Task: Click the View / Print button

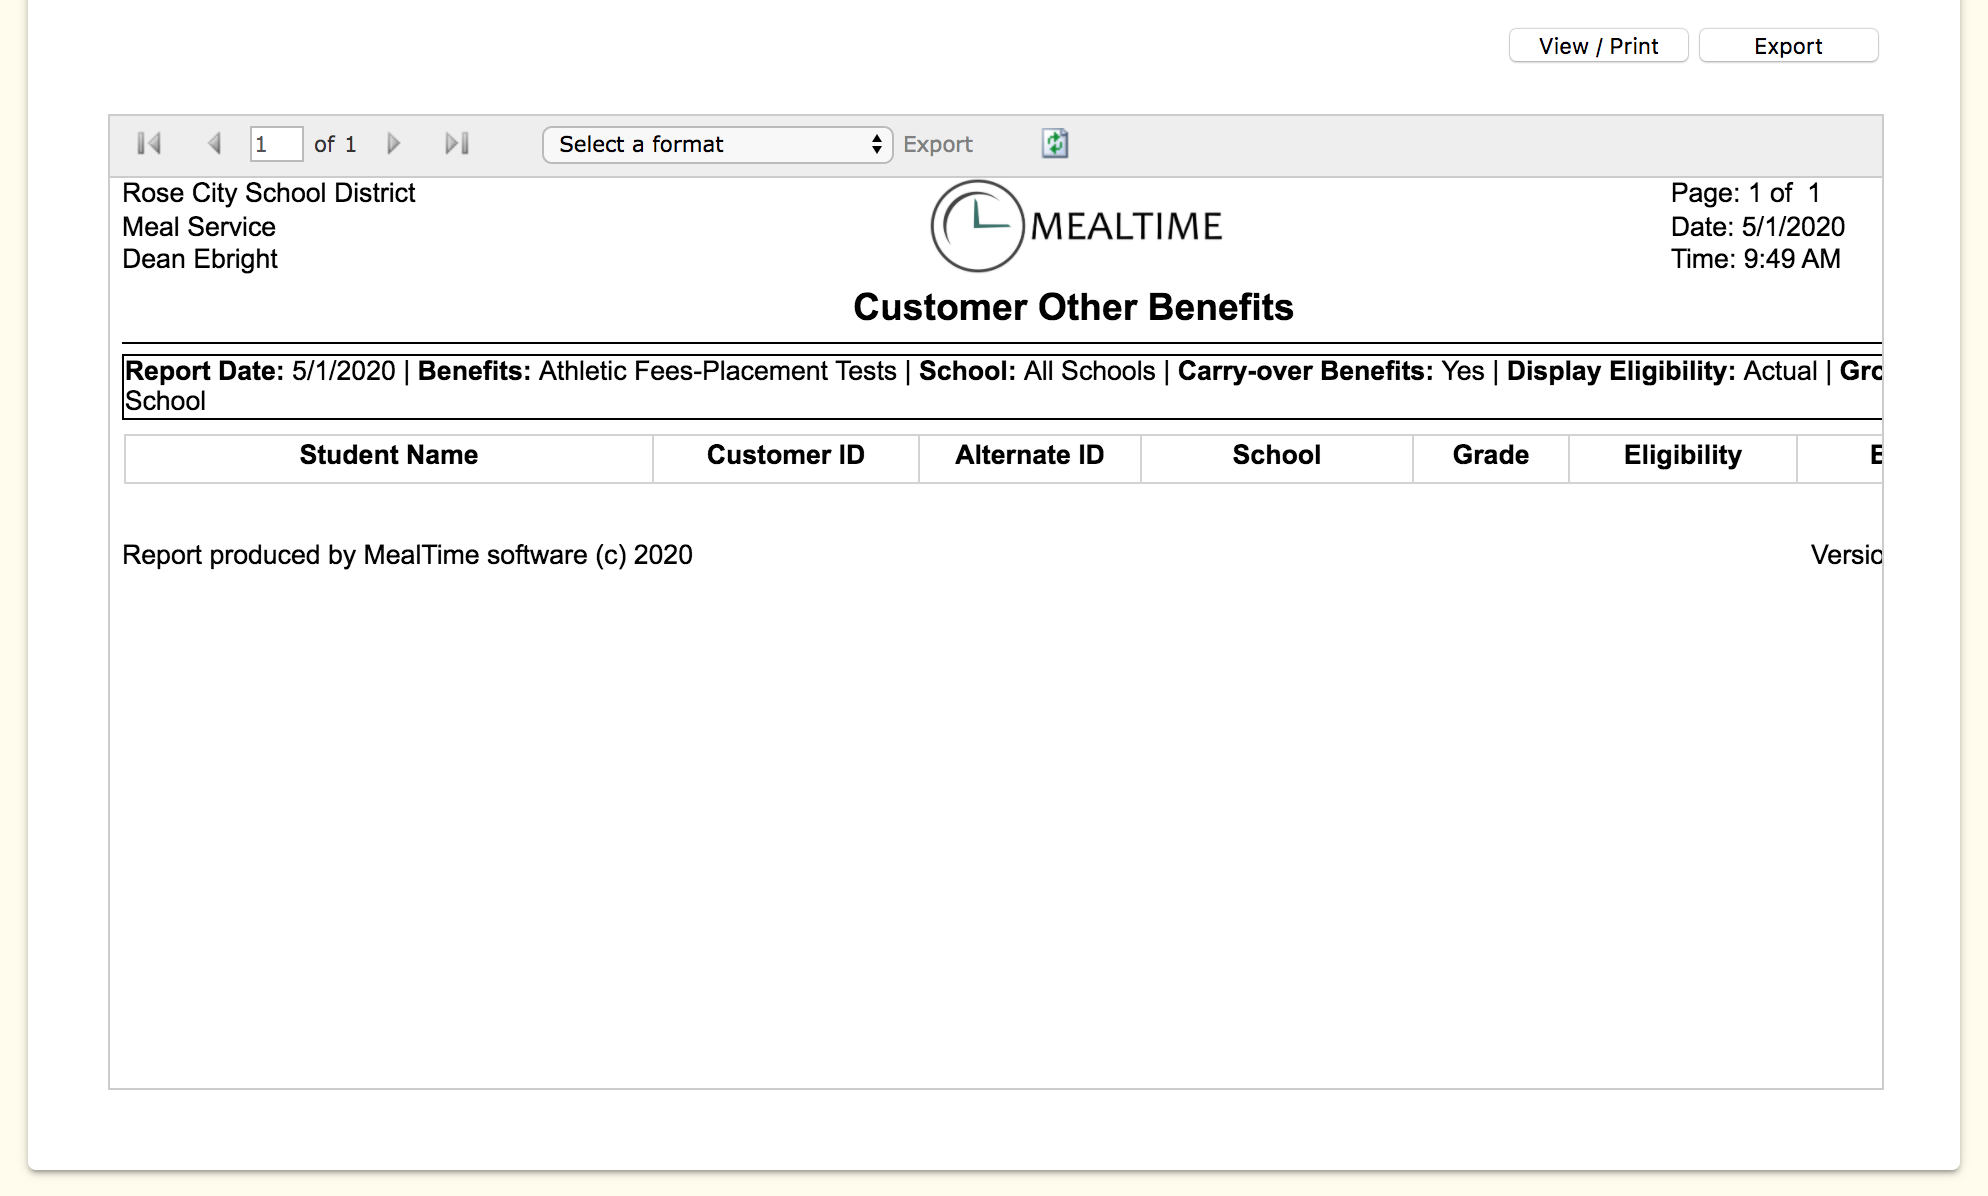Action: pyautogui.click(x=1598, y=46)
